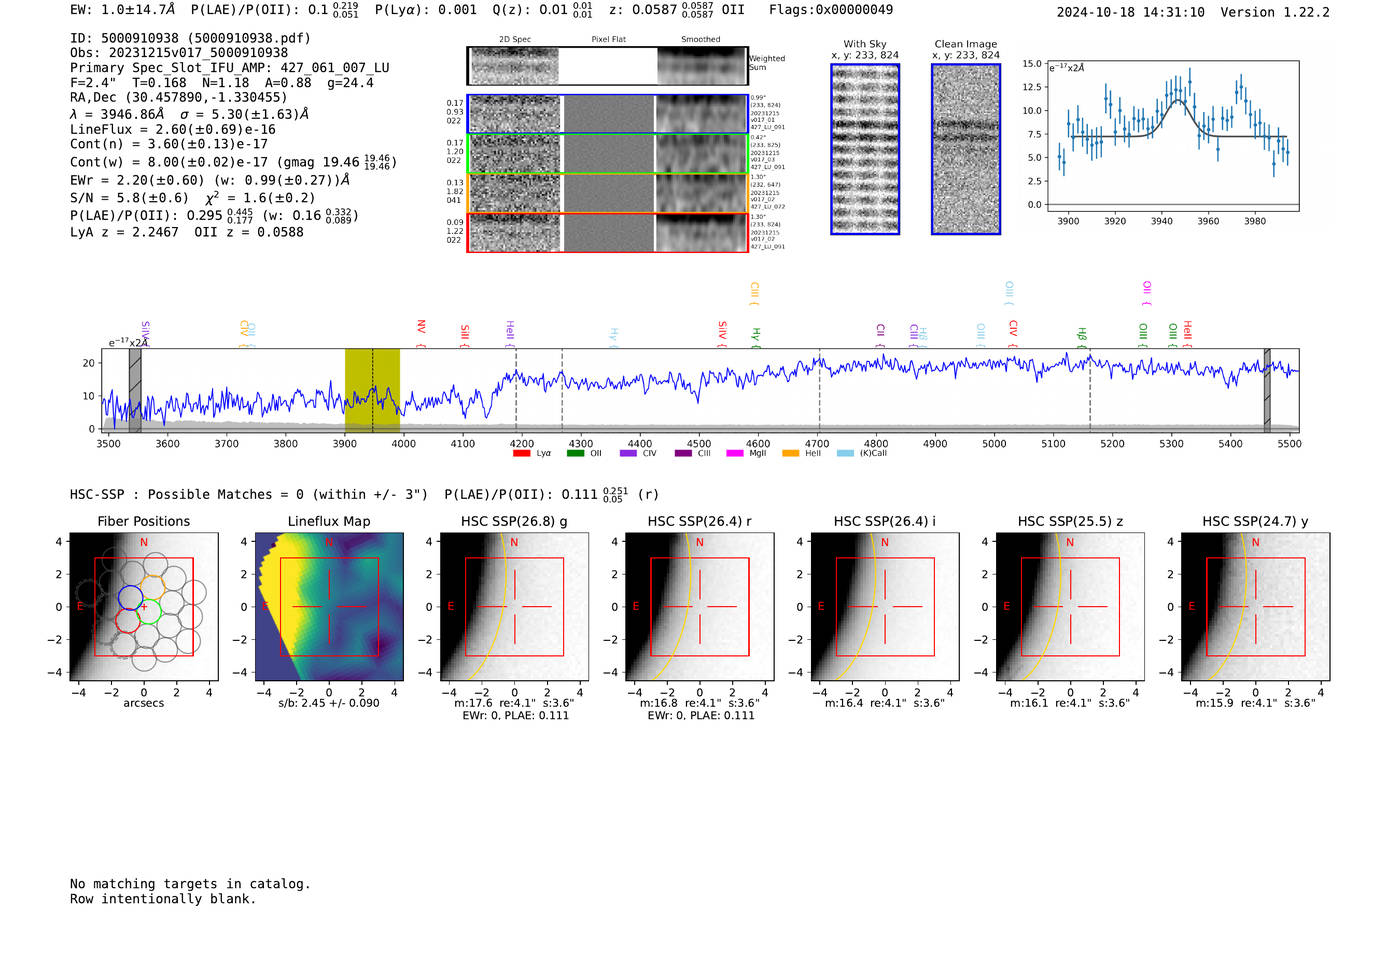Click the HSC-SSP Possible Matches = 0 line
Screen dimensions: 1400x953
[x=364, y=494]
